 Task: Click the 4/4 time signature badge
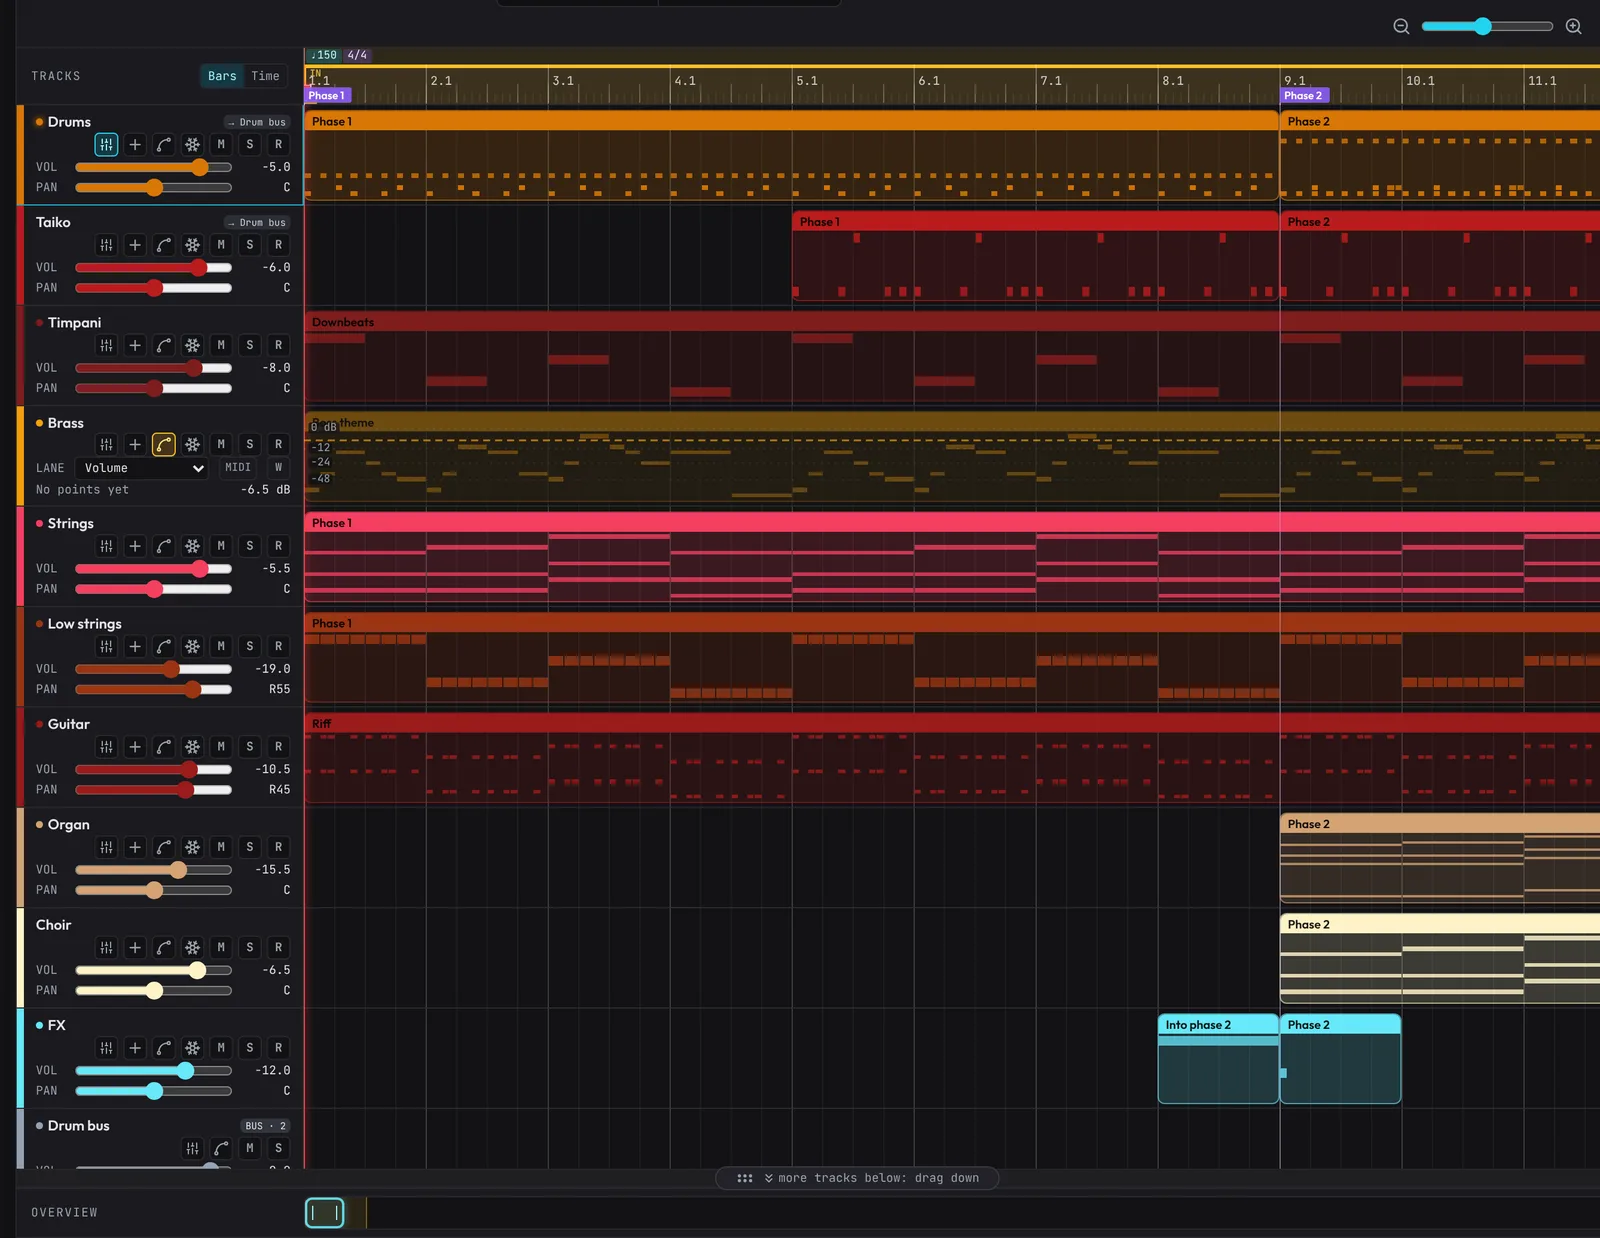(357, 55)
